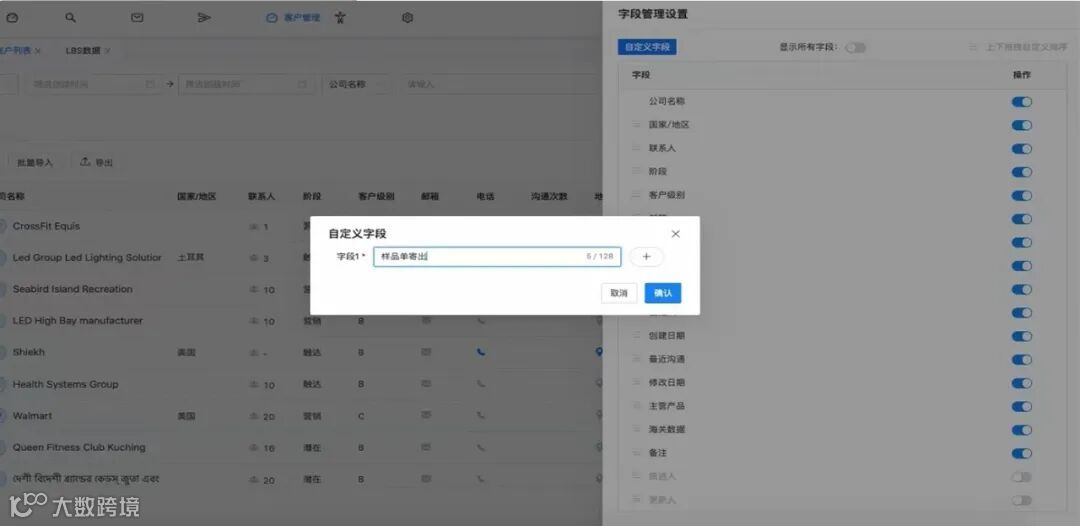Toggle the 海关数据 field switch

click(x=1021, y=430)
